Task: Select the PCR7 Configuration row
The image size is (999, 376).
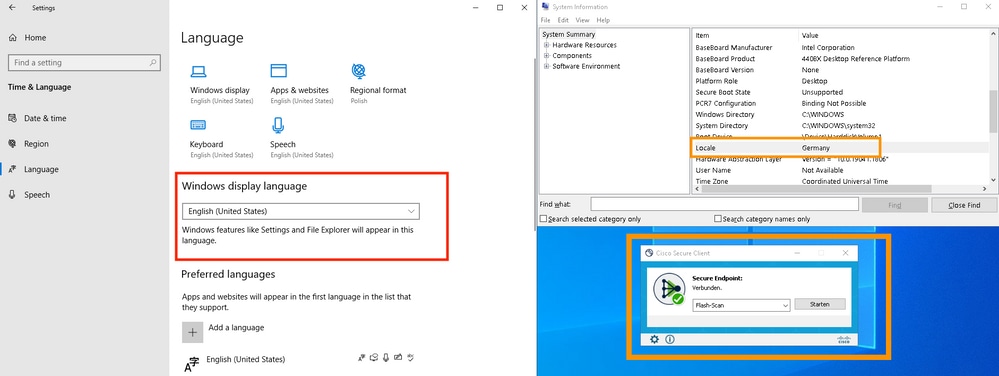Action: [x=840, y=103]
